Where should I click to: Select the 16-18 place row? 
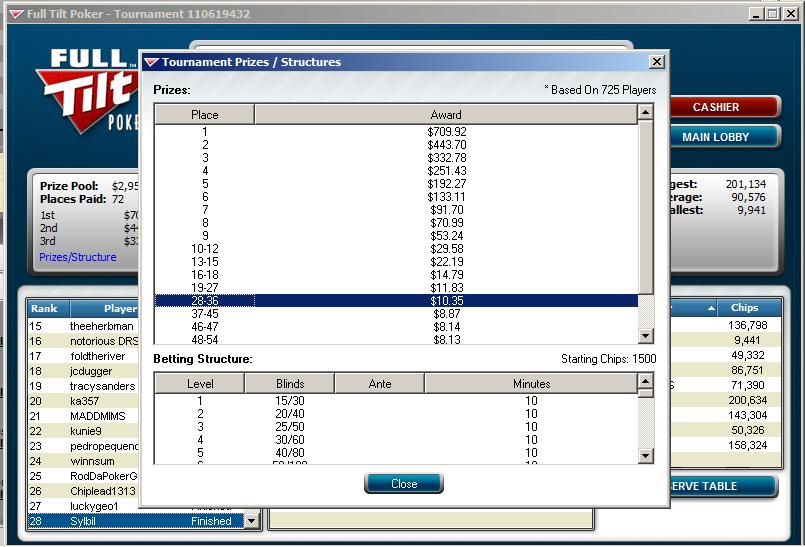click(396, 275)
